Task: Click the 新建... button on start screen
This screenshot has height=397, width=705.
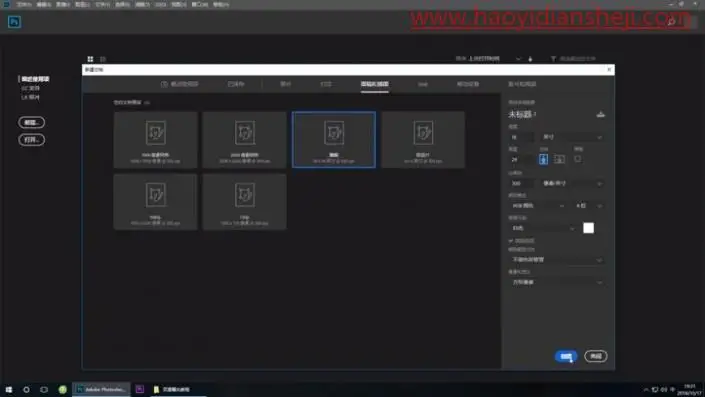Action: 31,122
